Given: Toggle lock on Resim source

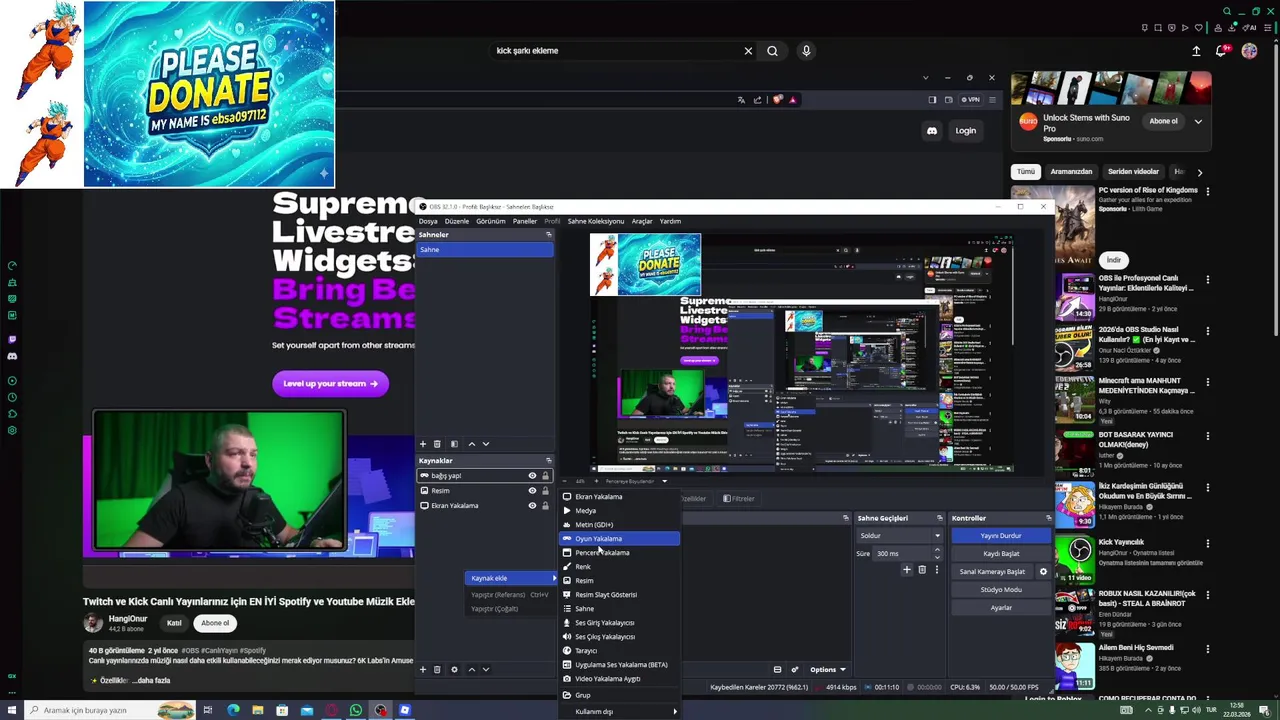Looking at the screenshot, I should point(545,491).
